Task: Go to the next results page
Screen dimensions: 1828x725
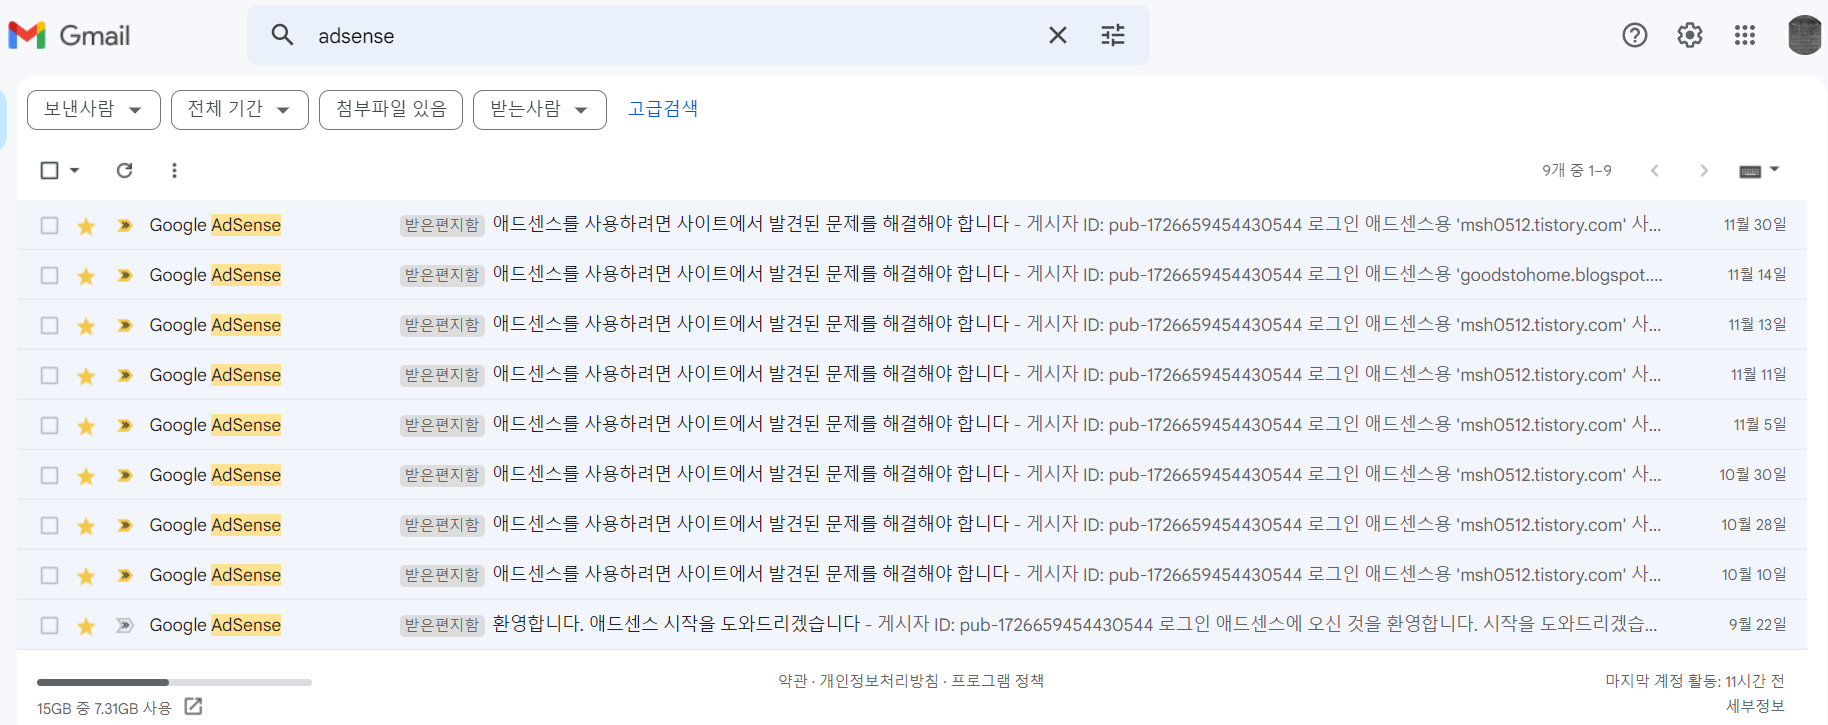Action: 1704,170
